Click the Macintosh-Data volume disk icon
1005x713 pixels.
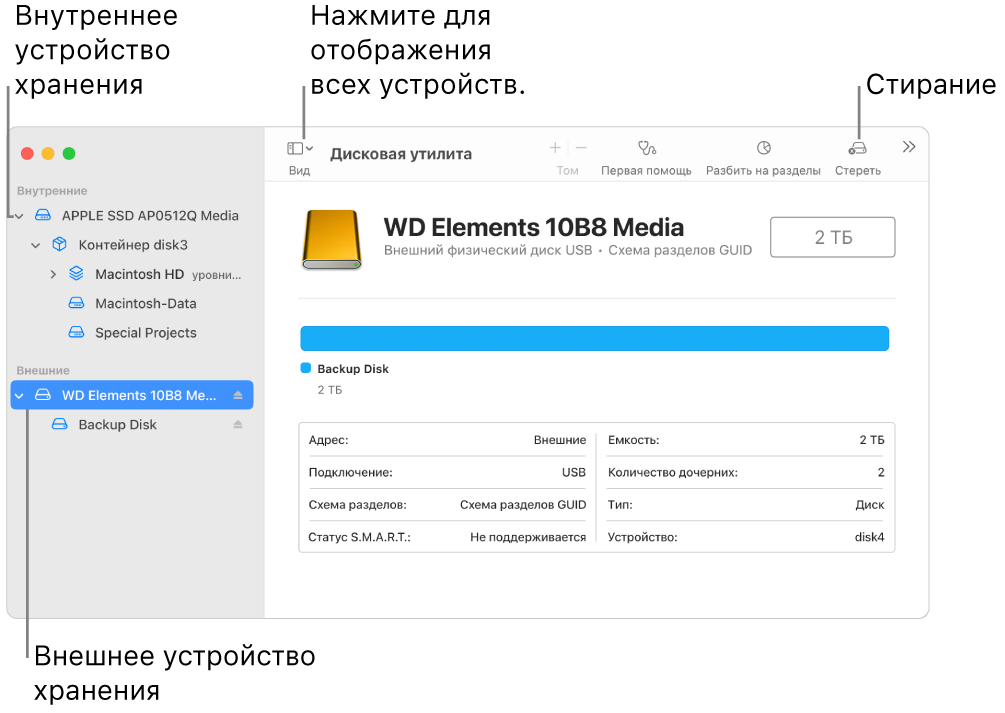[x=76, y=303]
